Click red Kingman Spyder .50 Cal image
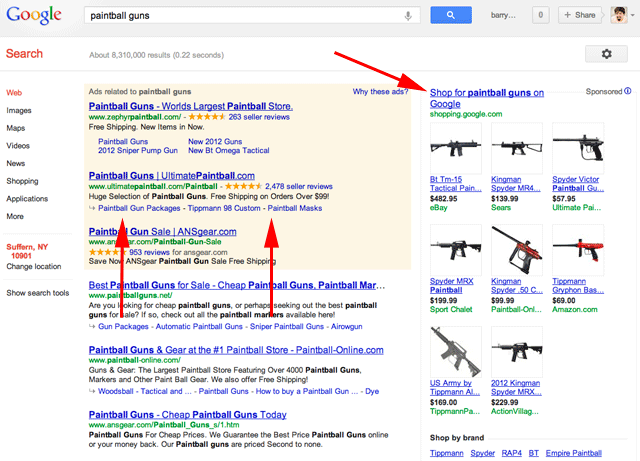 [x=517, y=249]
